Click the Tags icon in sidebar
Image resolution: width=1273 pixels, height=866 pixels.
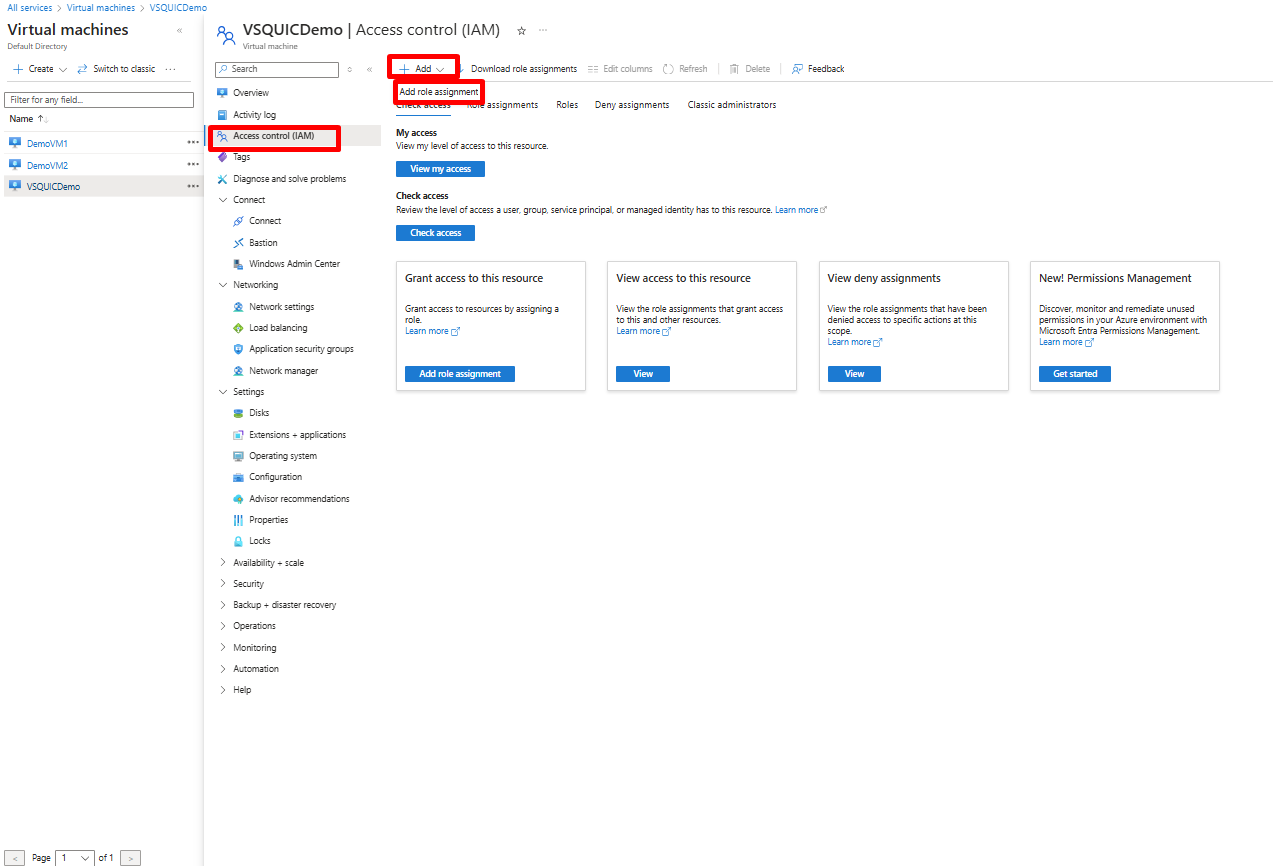[x=222, y=157]
